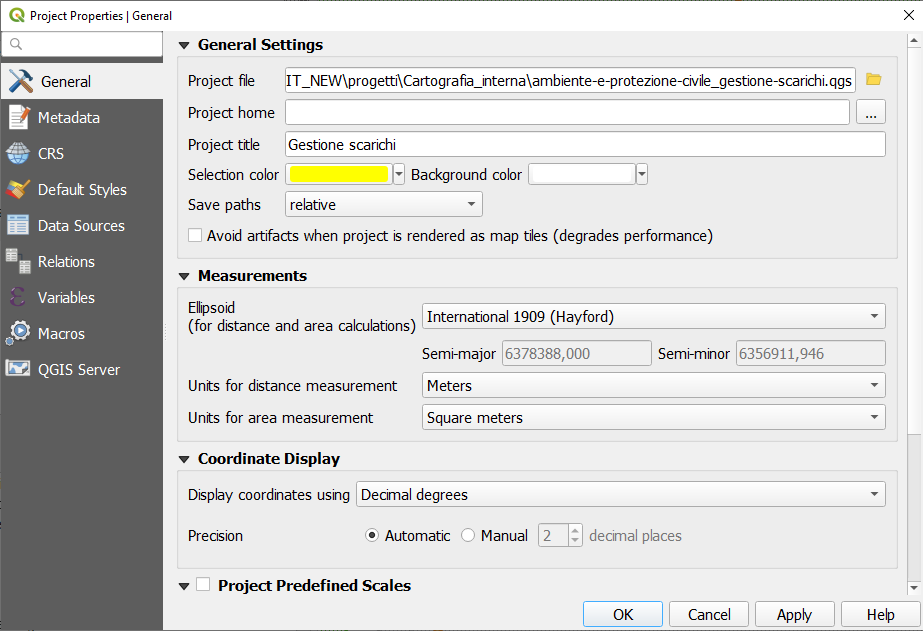Click the Cancel button

[x=709, y=615]
